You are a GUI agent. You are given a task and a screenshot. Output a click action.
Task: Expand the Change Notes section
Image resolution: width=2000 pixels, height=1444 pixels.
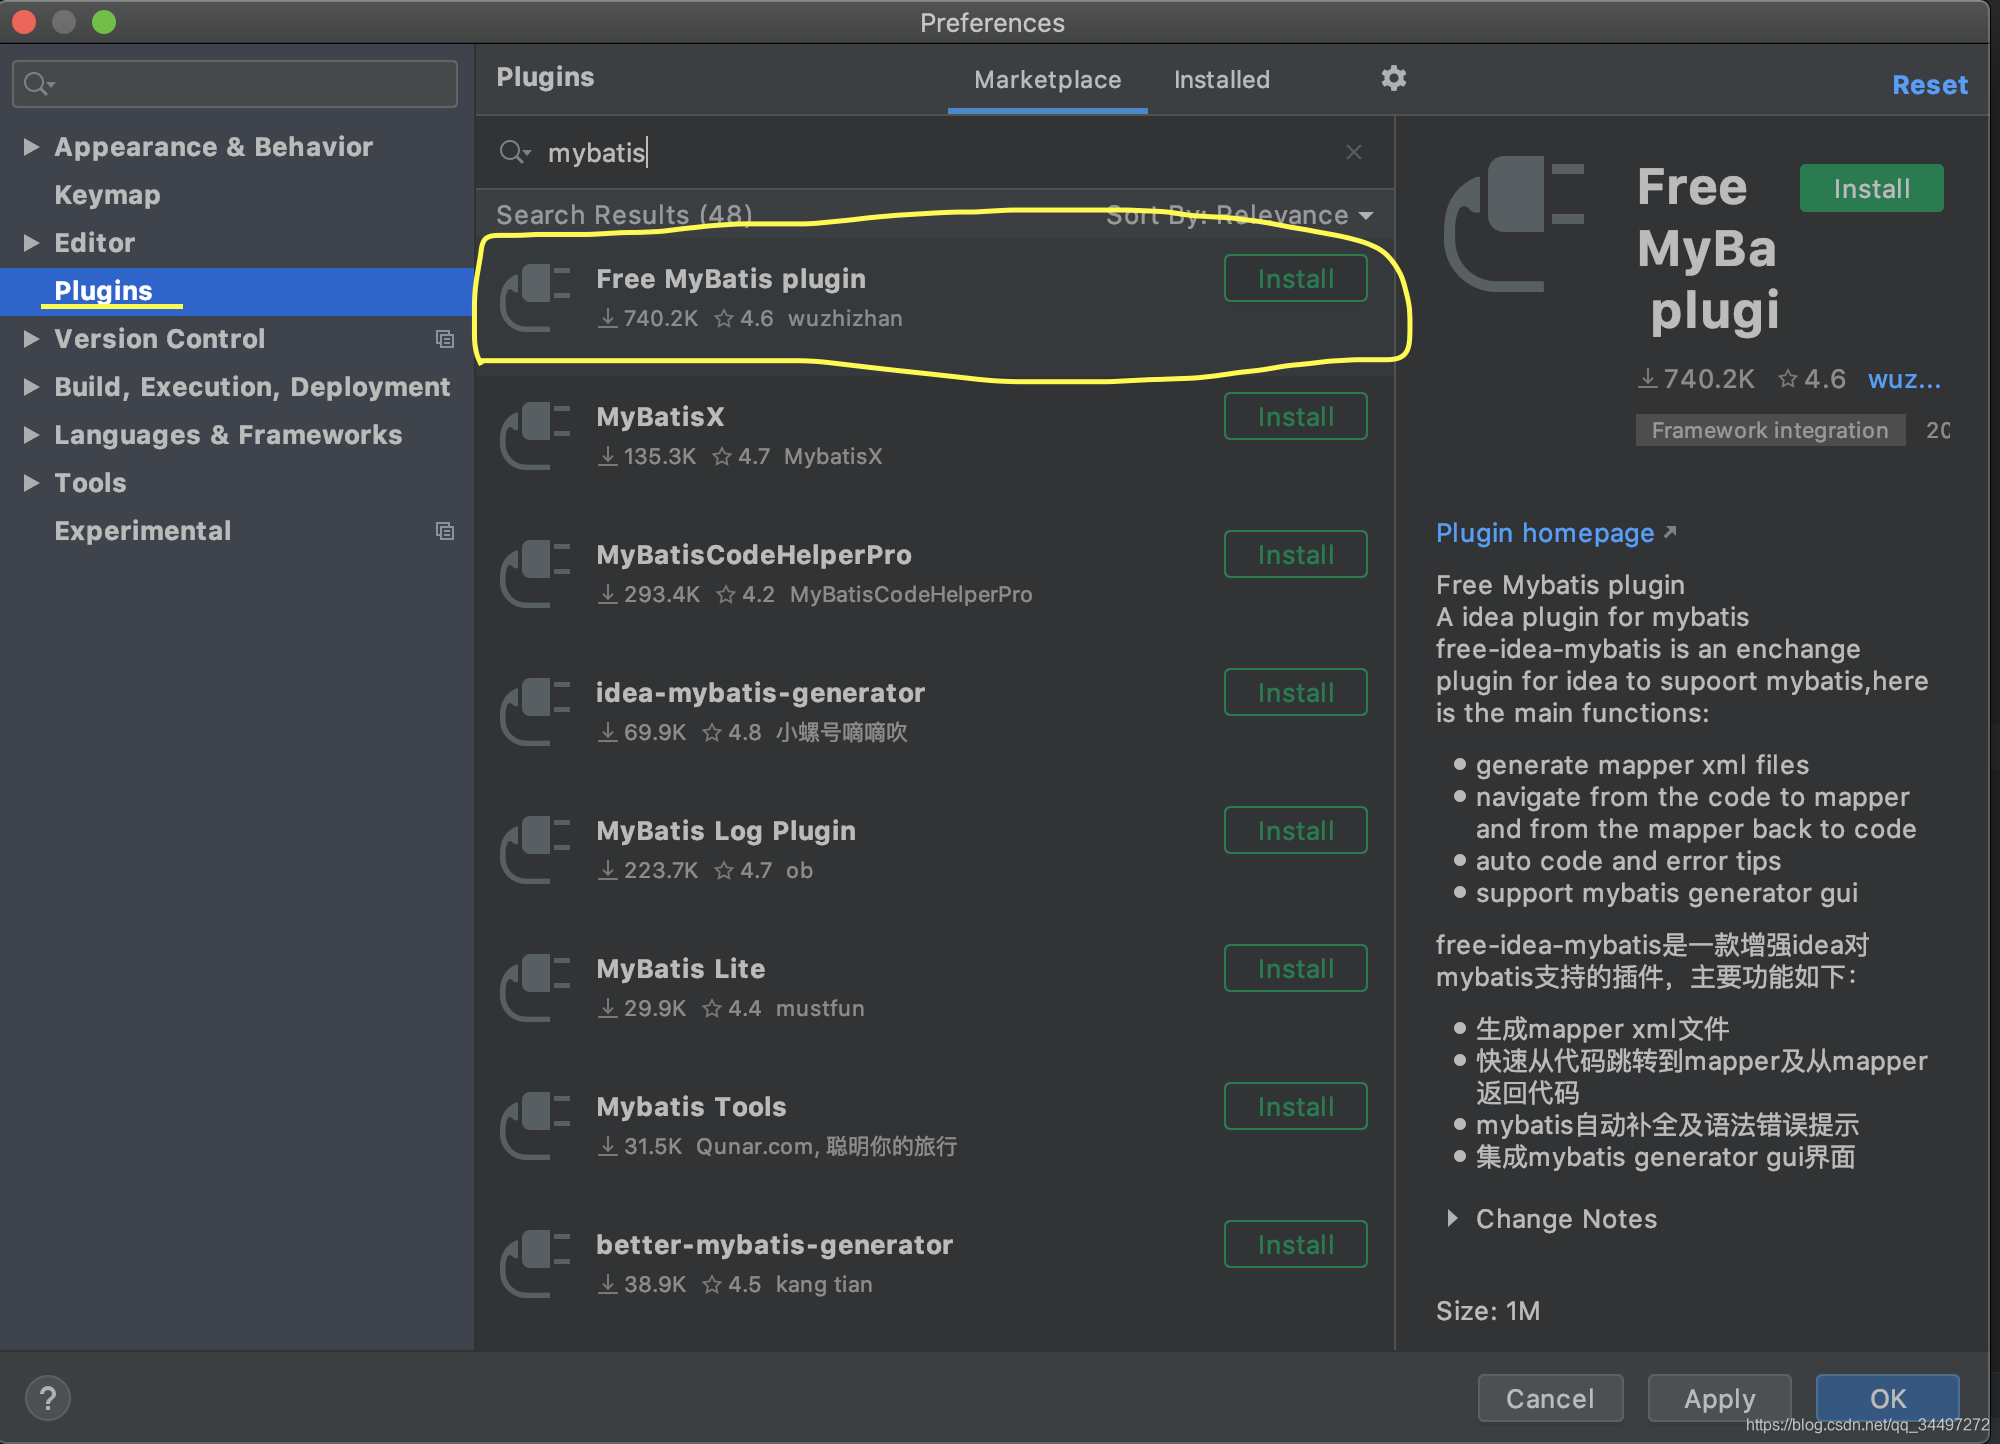pos(1452,1218)
